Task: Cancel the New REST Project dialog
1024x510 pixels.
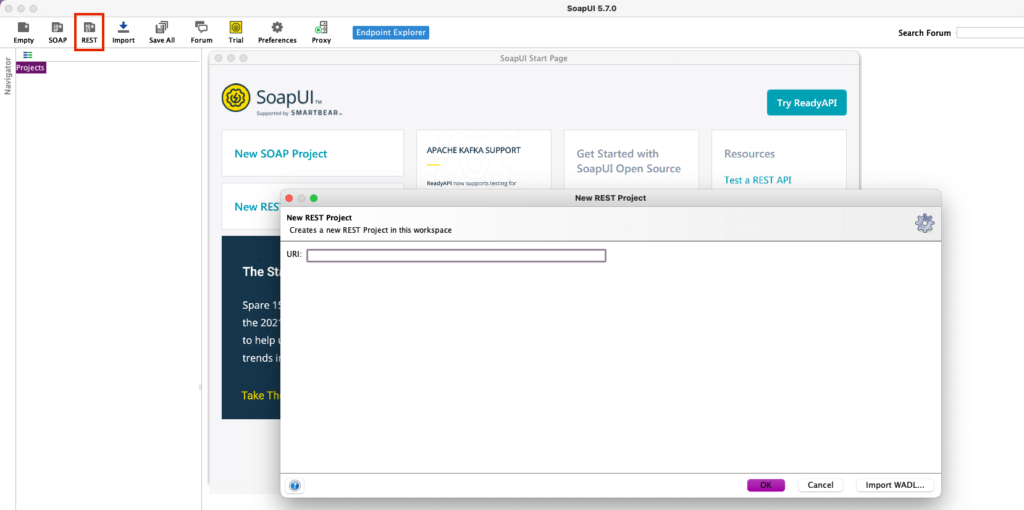Action: pyautogui.click(x=820, y=485)
